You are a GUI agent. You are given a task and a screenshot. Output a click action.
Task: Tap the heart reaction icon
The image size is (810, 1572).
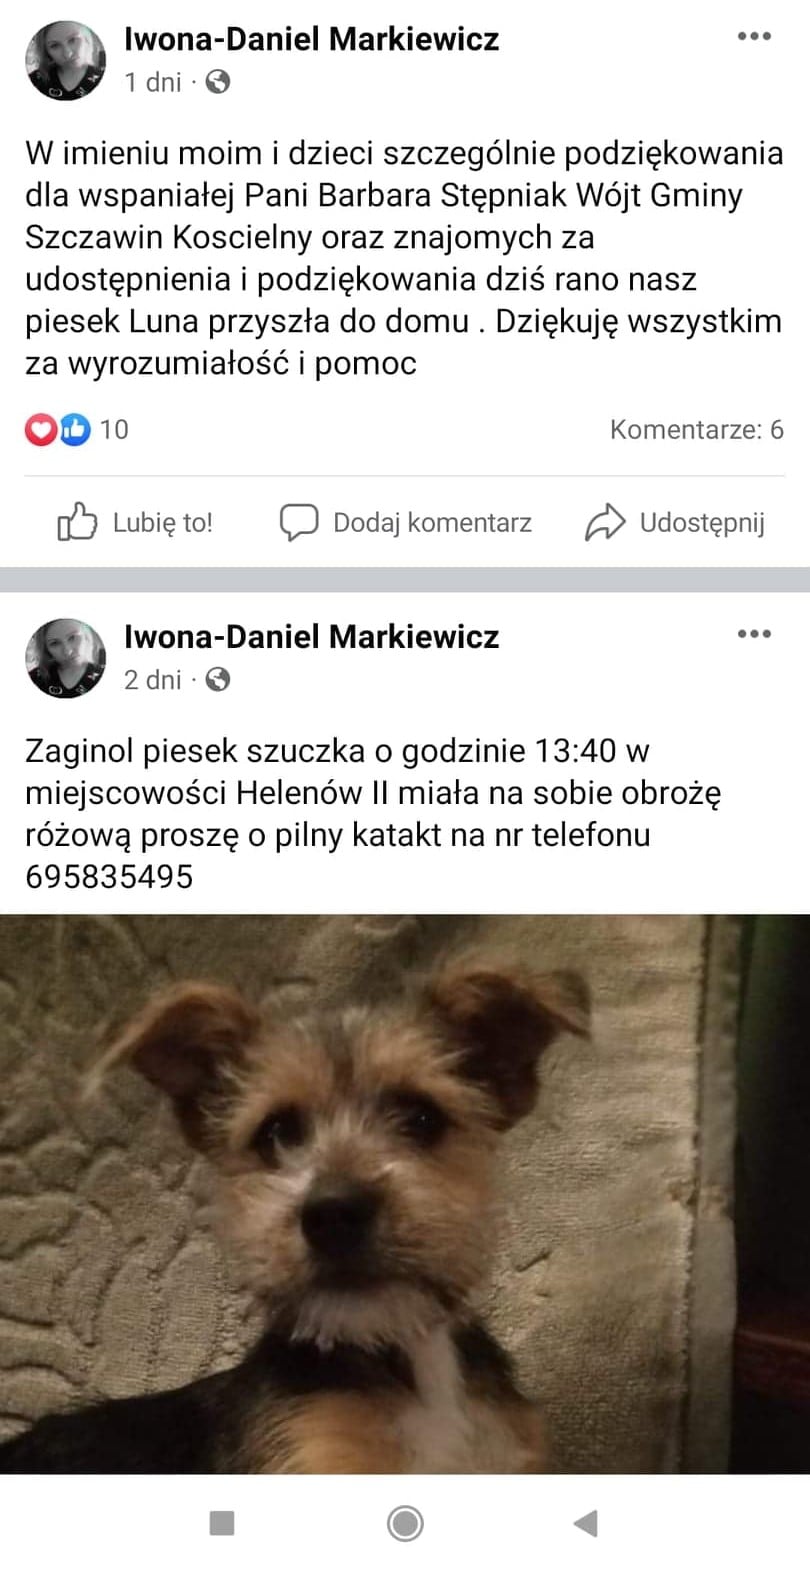pos(40,430)
